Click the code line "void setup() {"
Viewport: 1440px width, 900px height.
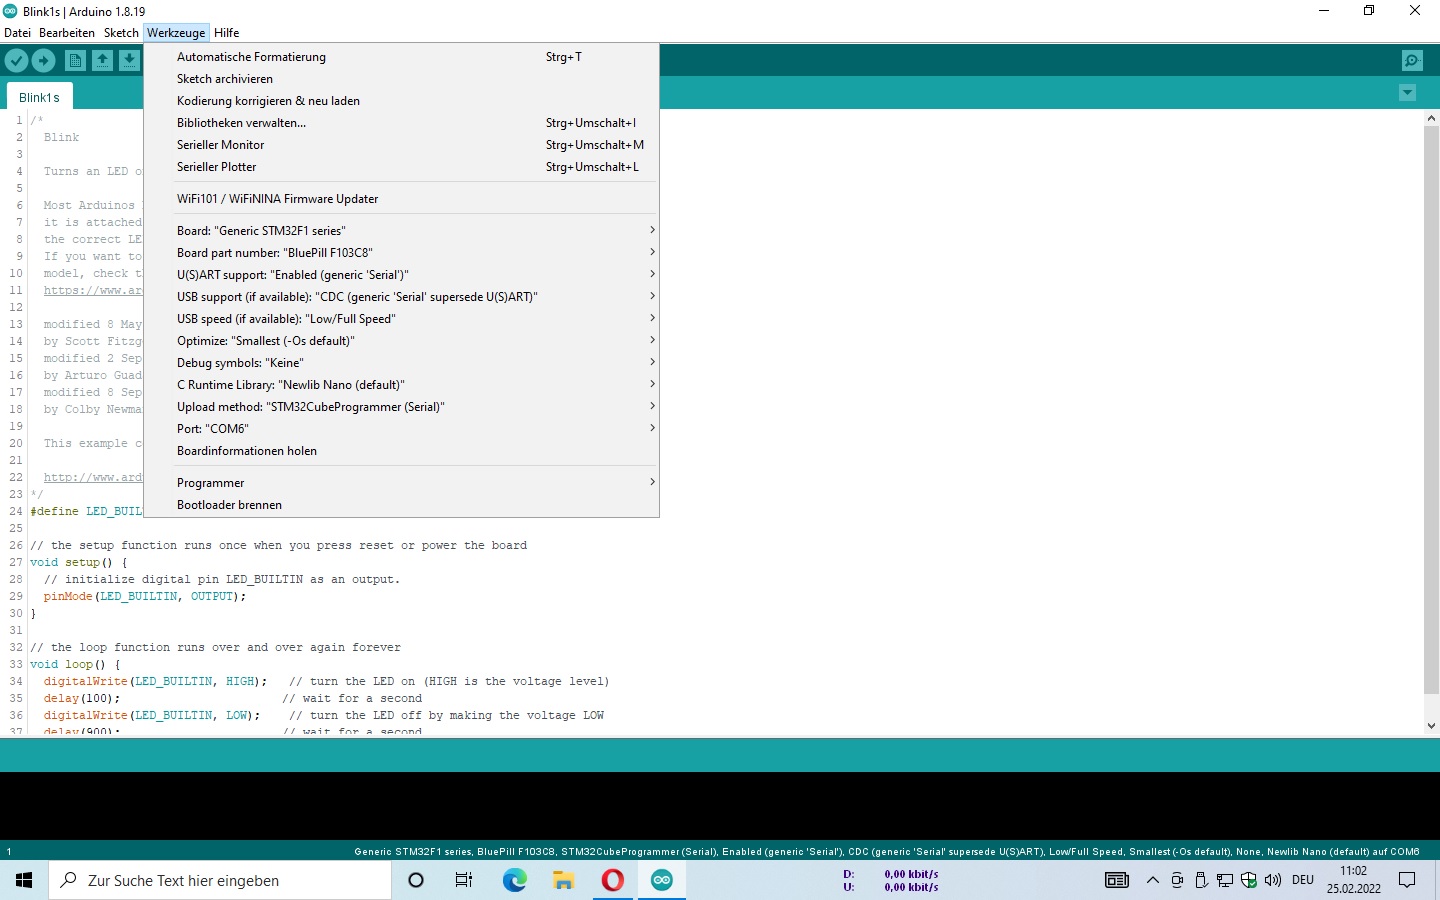click(x=79, y=562)
